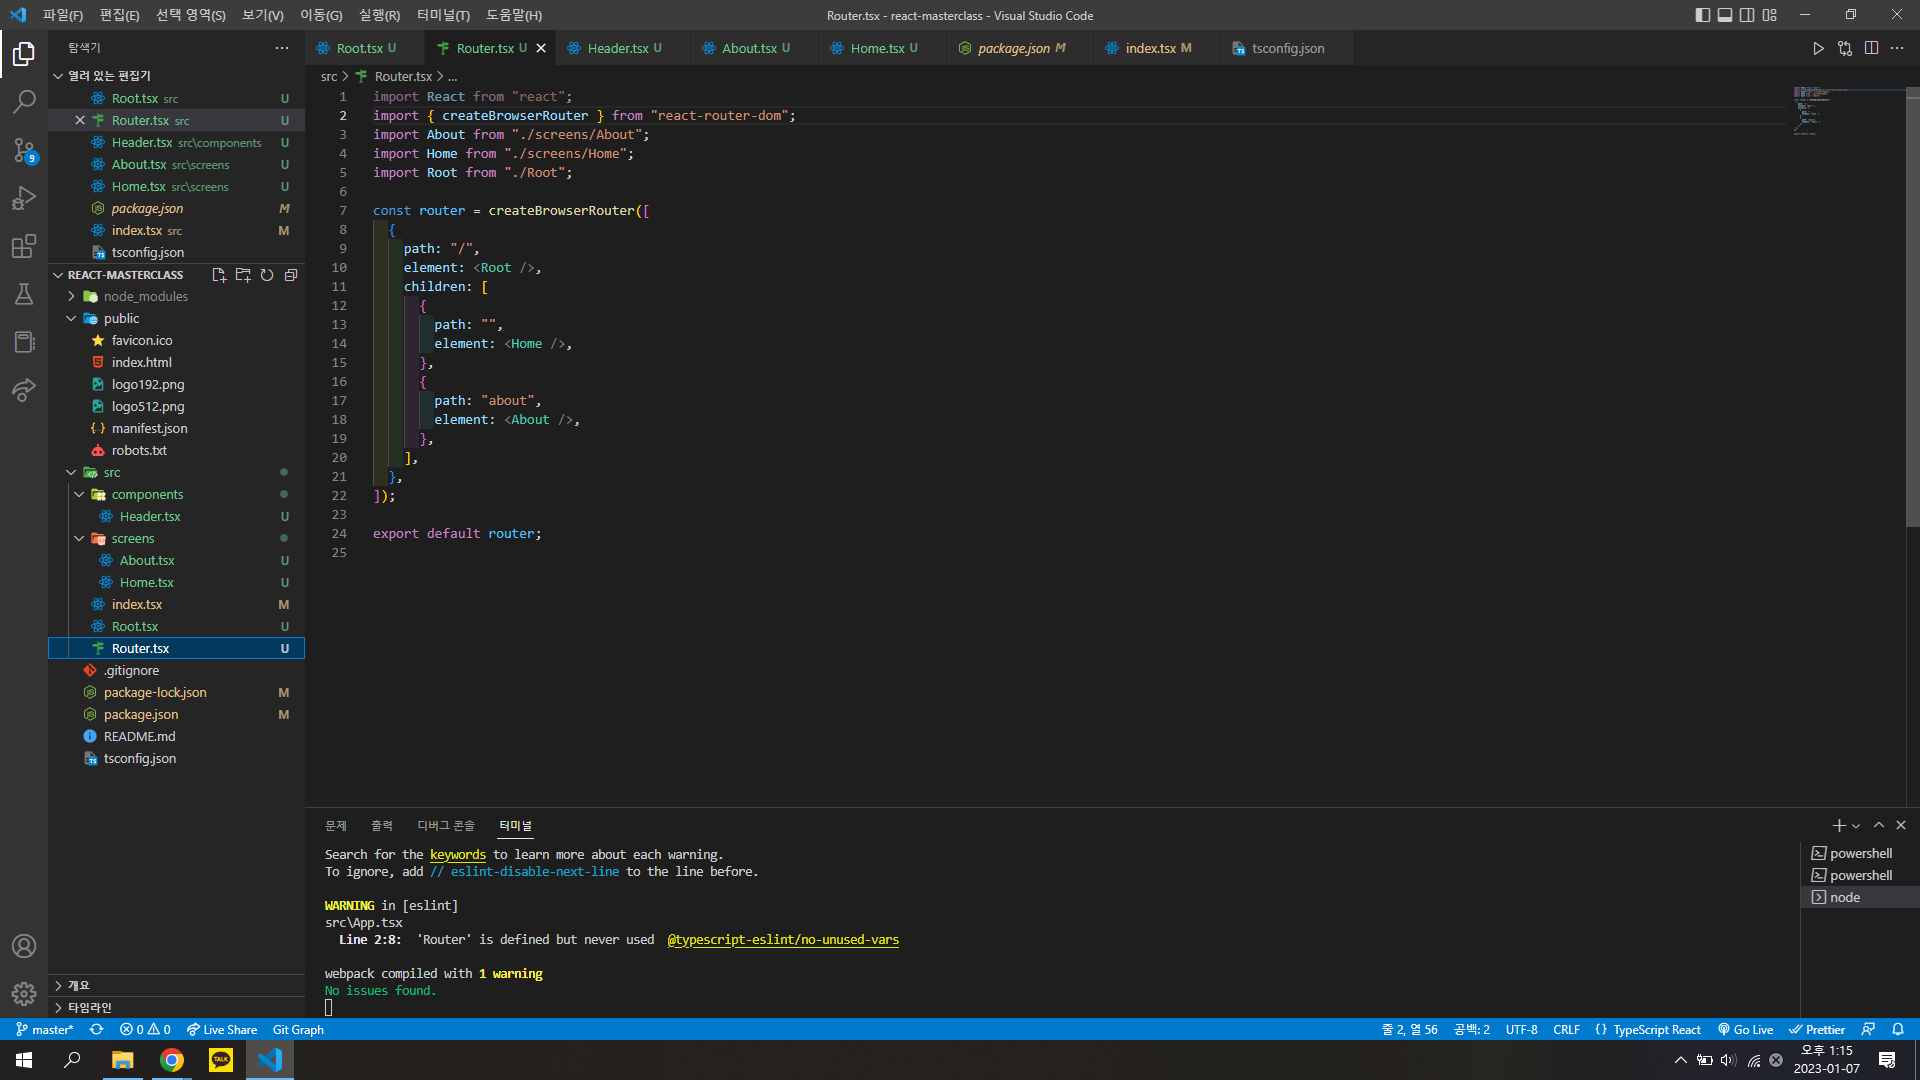Collapse all folders in explorer

point(291,275)
